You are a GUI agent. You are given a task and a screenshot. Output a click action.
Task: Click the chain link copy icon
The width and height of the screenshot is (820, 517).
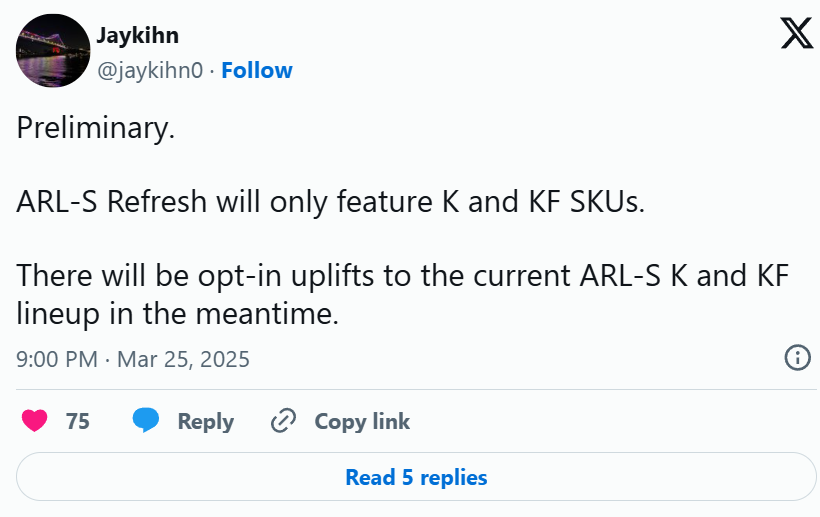pos(283,421)
